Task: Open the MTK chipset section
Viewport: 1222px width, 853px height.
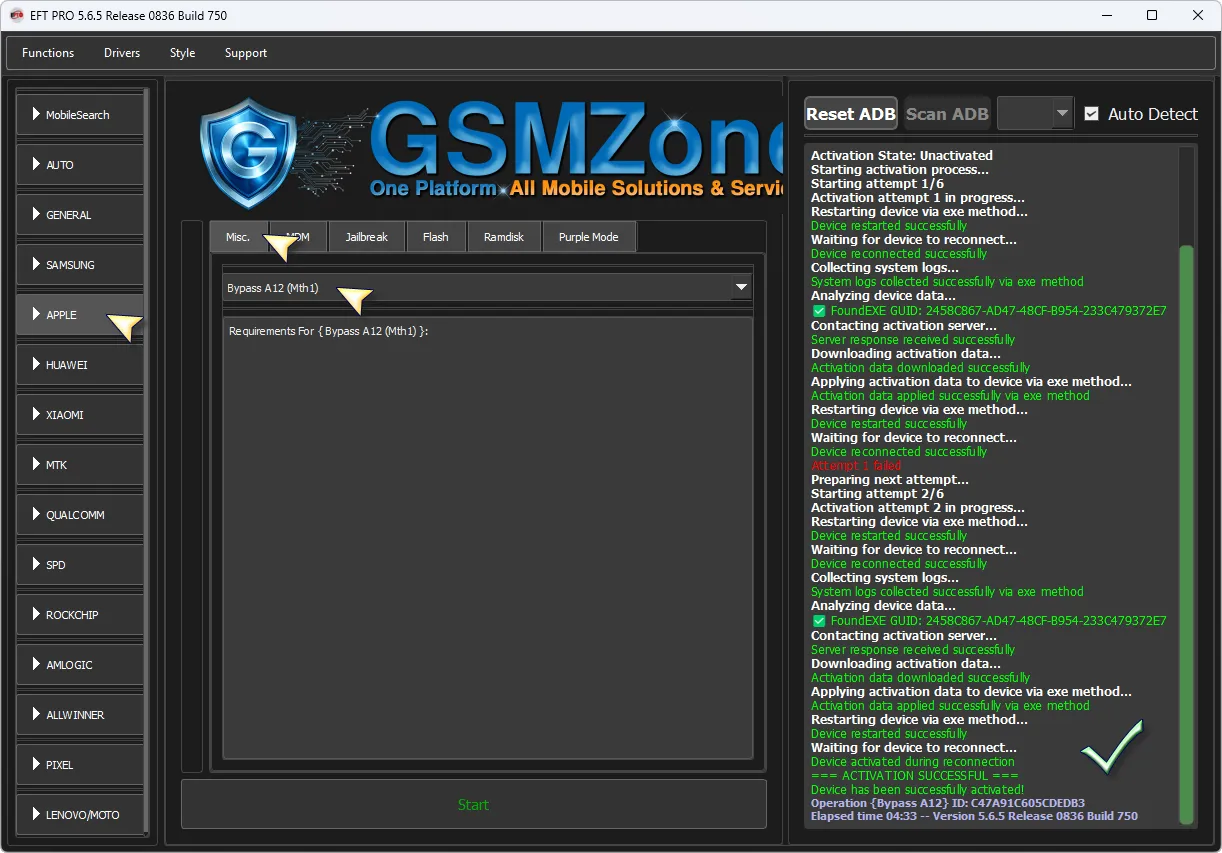Action: (x=80, y=465)
